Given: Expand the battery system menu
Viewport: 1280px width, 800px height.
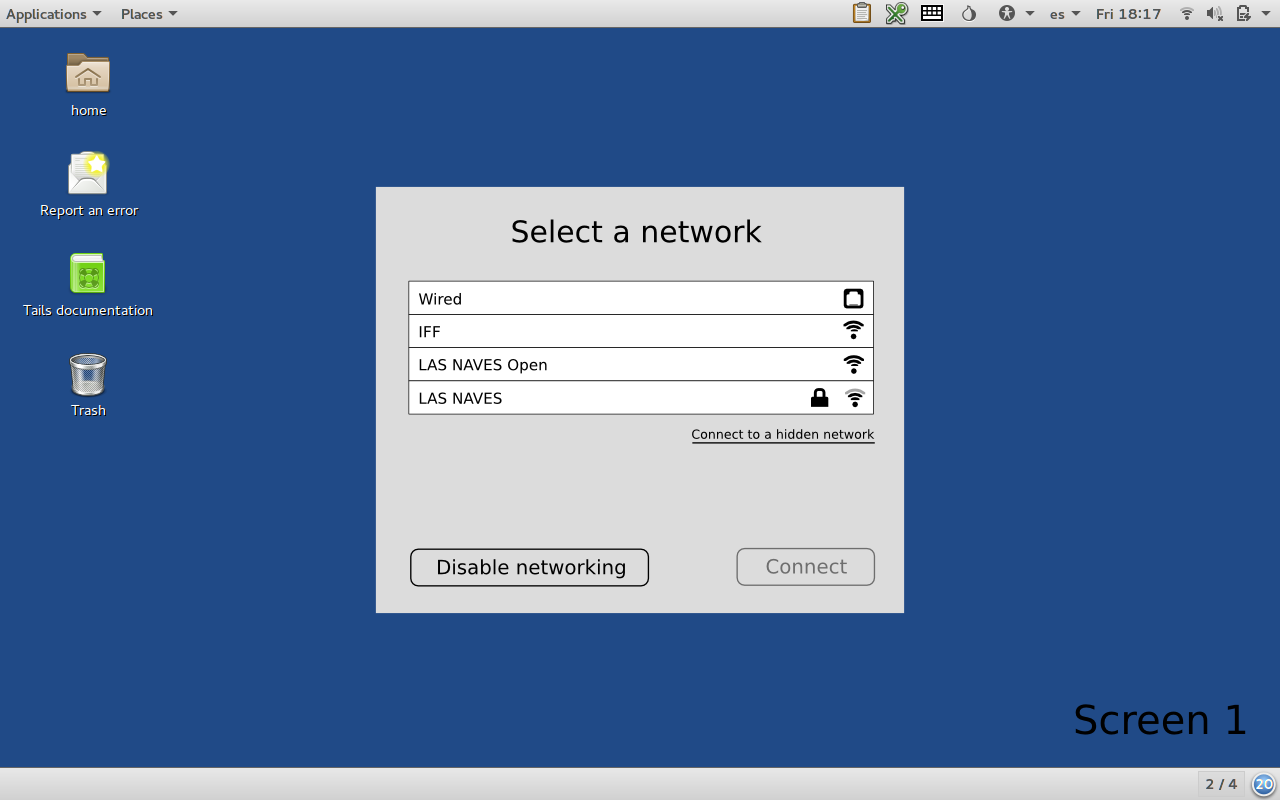Looking at the screenshot, I should click(1249, 13).
